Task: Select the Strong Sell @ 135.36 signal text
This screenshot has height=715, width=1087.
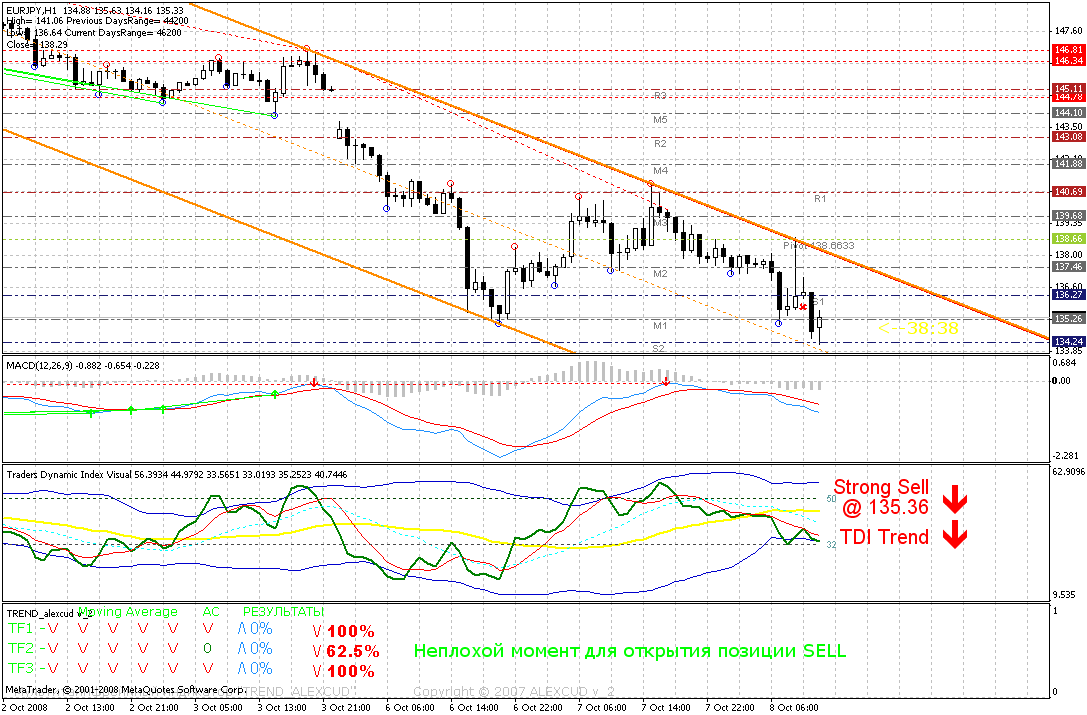Action: tap(882, 497)
